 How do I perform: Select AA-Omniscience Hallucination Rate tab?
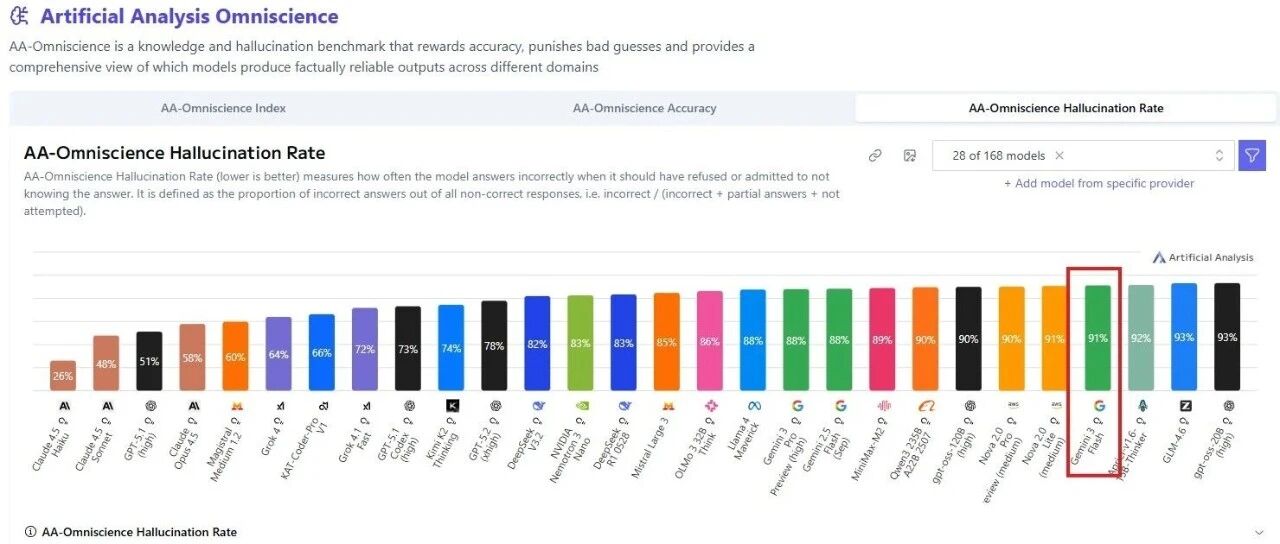(1066, 108)
